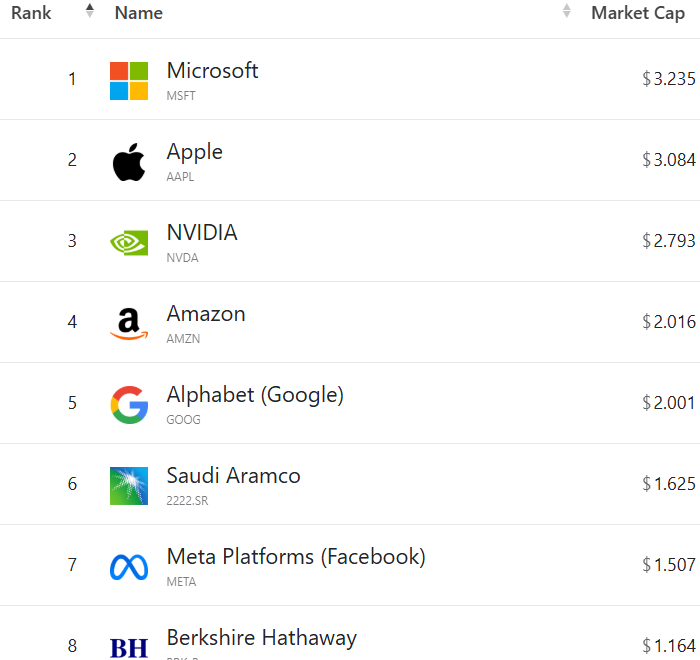Open the Microsoft company link

pos(212,71)
